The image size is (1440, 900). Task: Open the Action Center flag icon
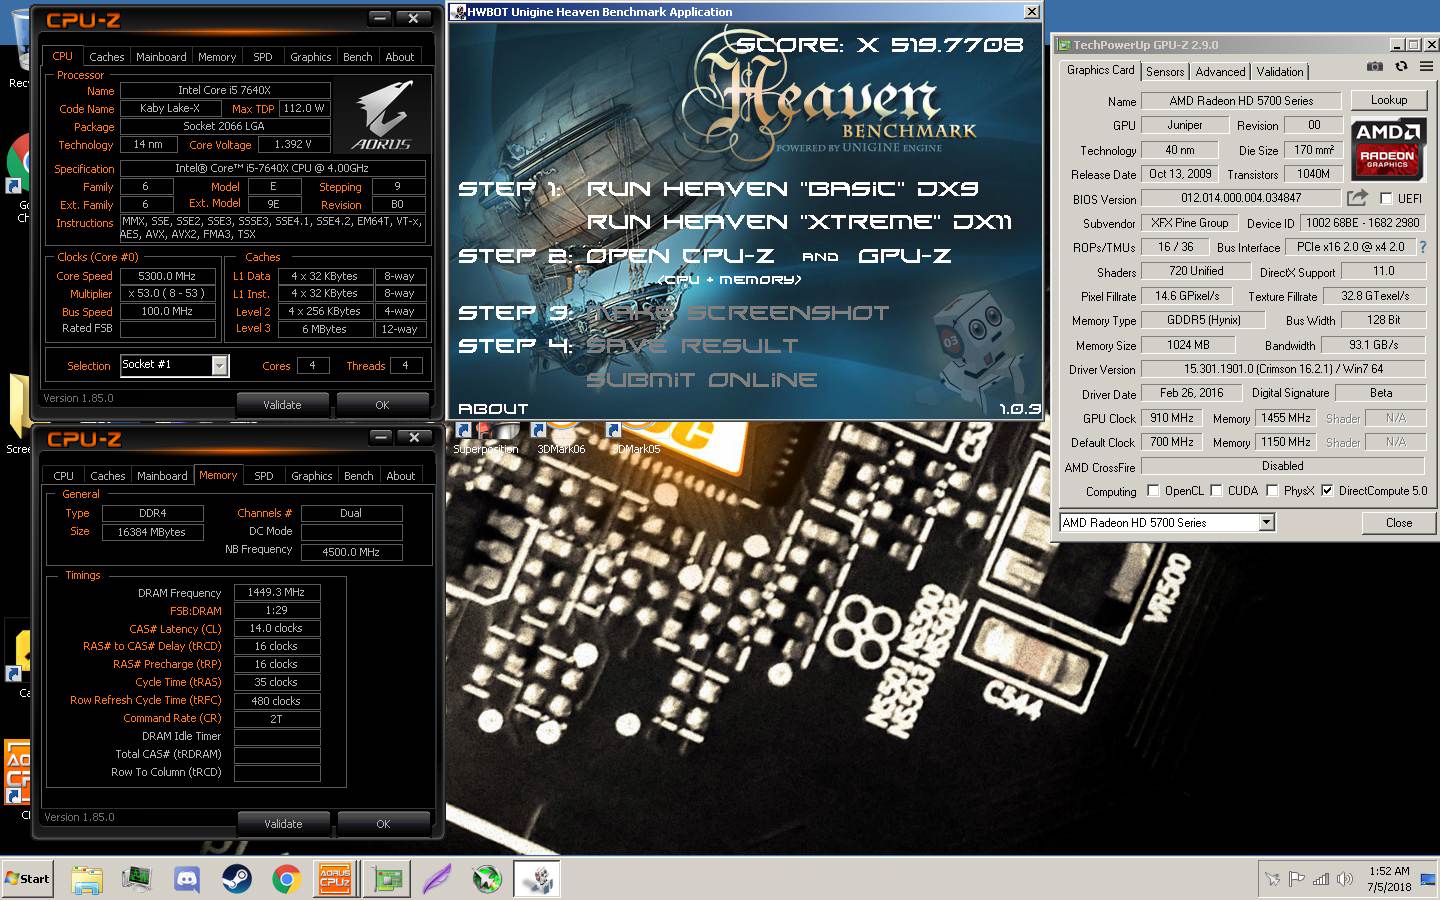(x=1297, y=879)
